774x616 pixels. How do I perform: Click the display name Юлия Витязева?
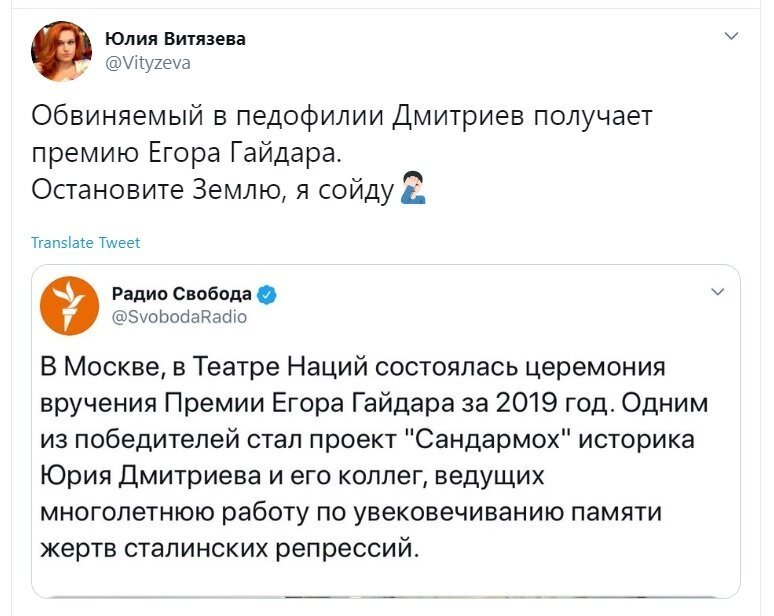175,38
